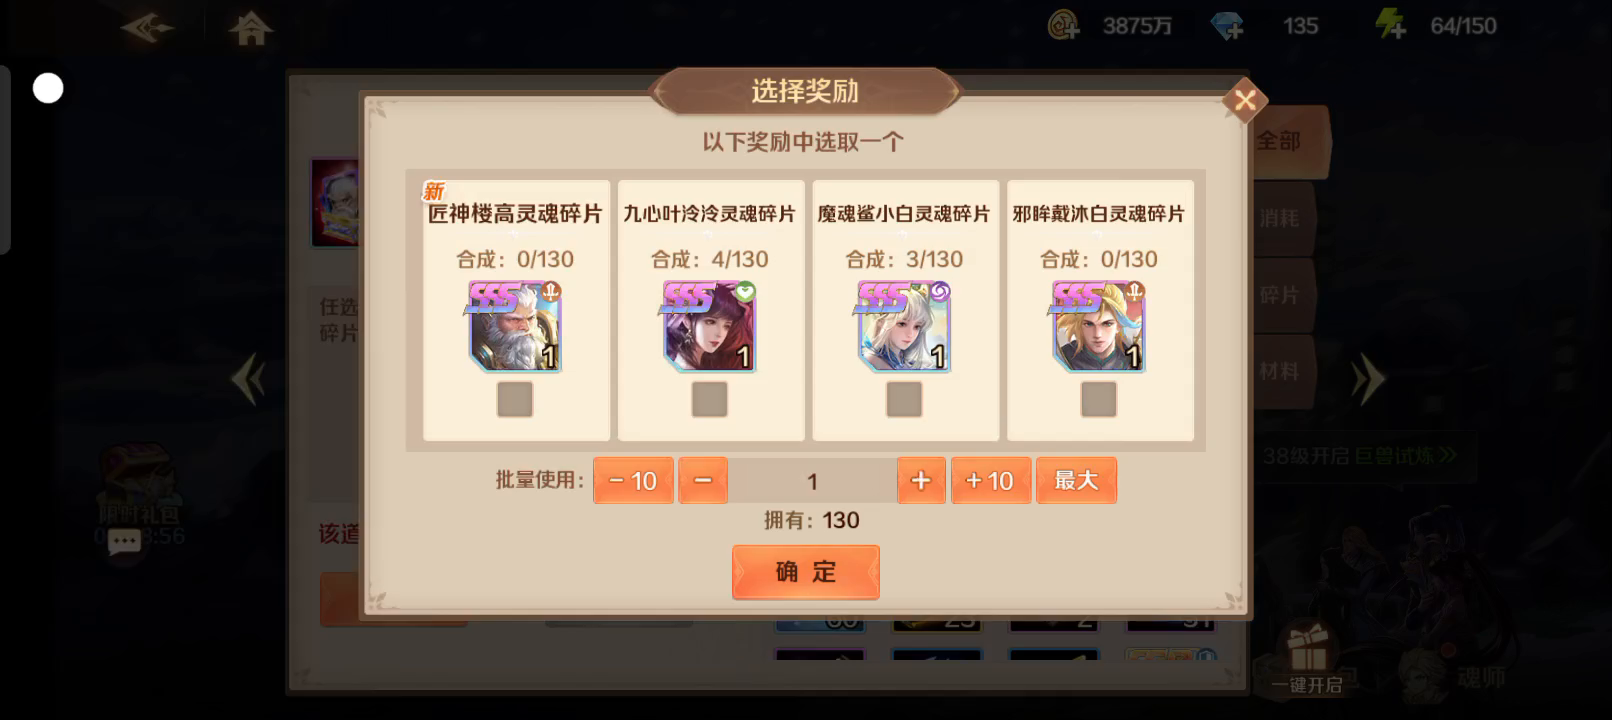Click the left double-chevron arrow

point(248,379)
